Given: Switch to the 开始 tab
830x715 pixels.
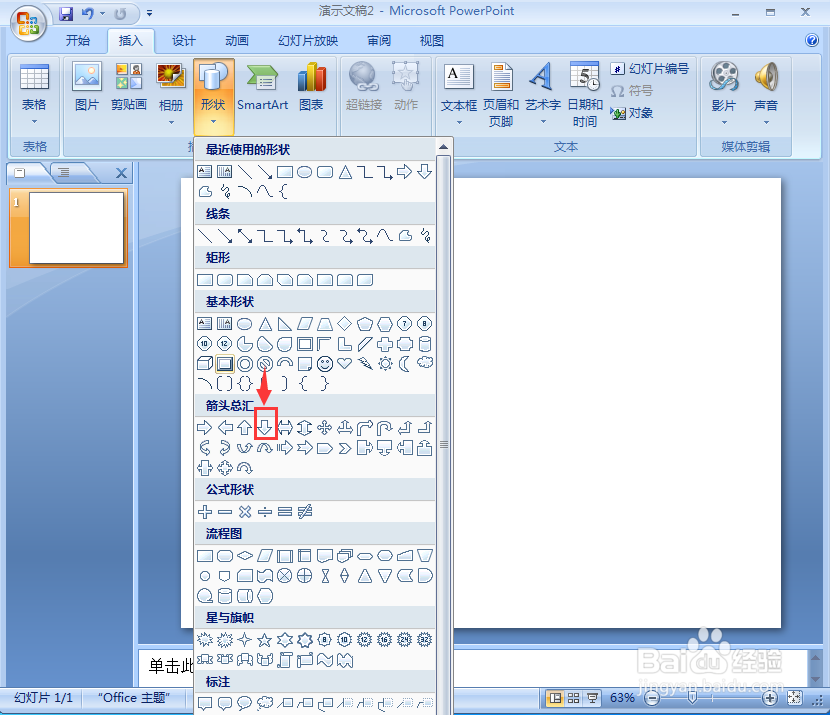Looking at the screenshot, I should [x=78, y=41].
